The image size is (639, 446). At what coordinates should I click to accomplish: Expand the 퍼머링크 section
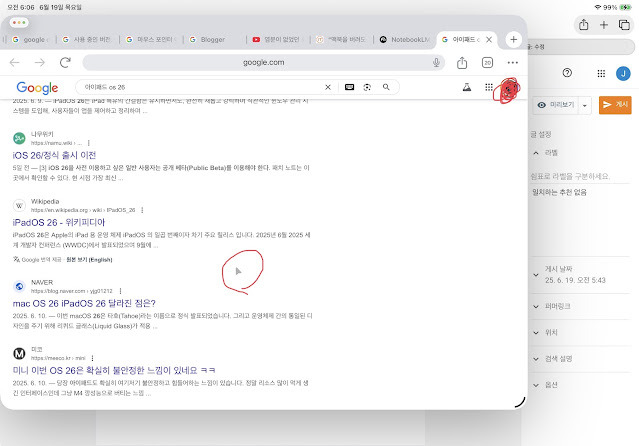(x=536, y=306)
